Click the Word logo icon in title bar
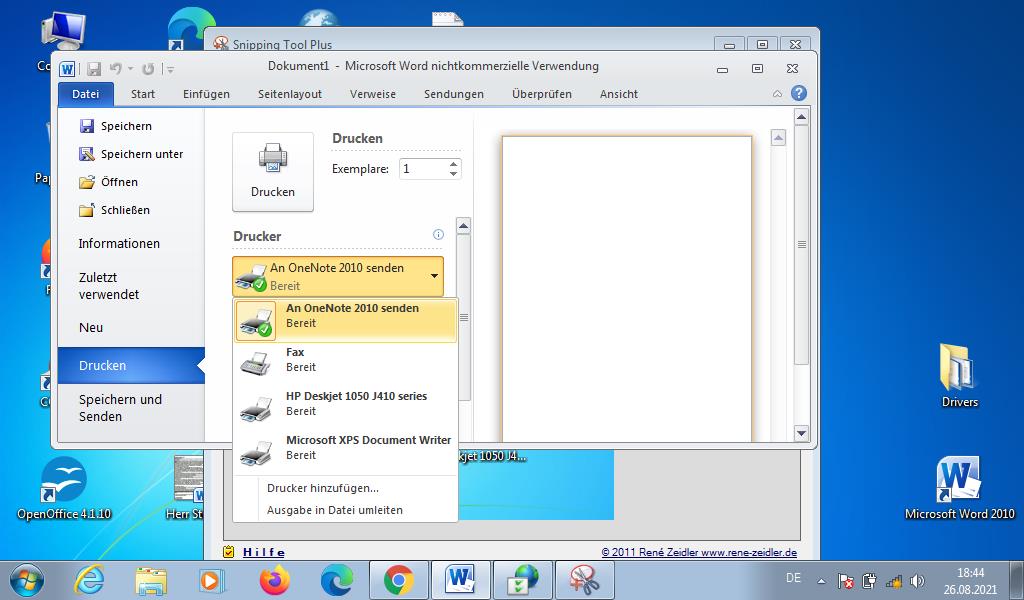 tap(67, 69)
